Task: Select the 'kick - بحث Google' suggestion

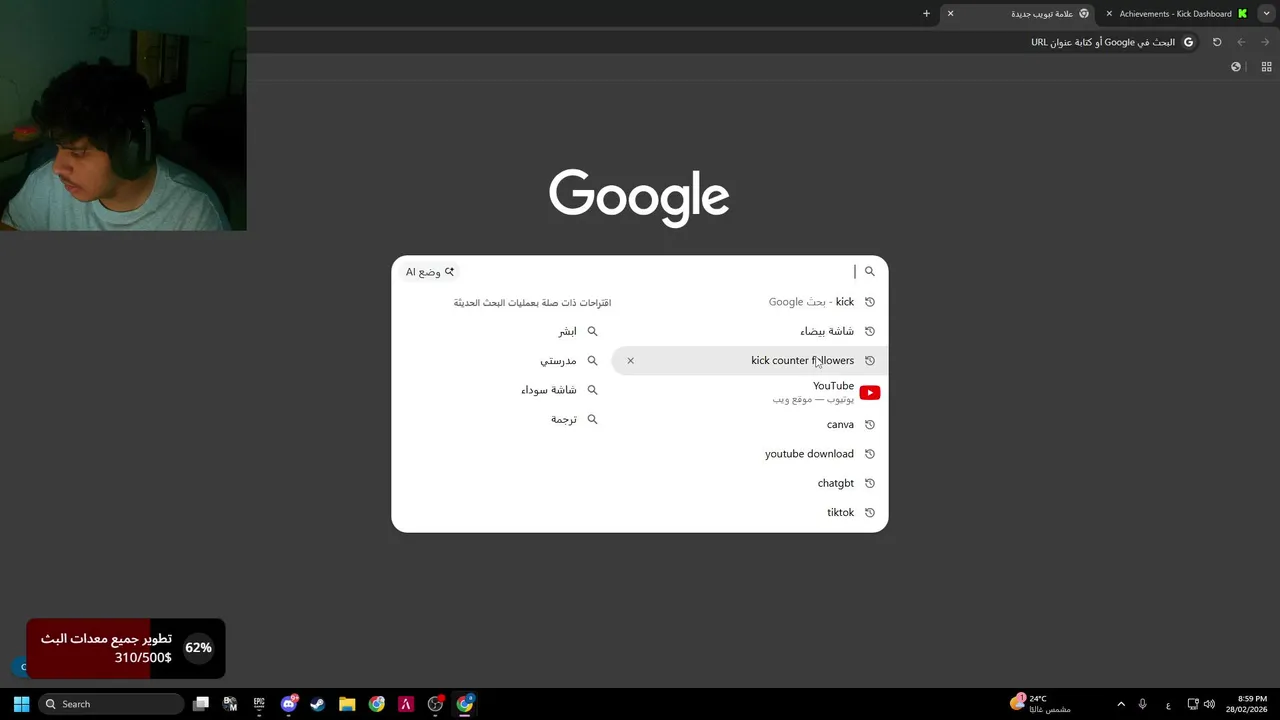Action: (x=748, y=302)
